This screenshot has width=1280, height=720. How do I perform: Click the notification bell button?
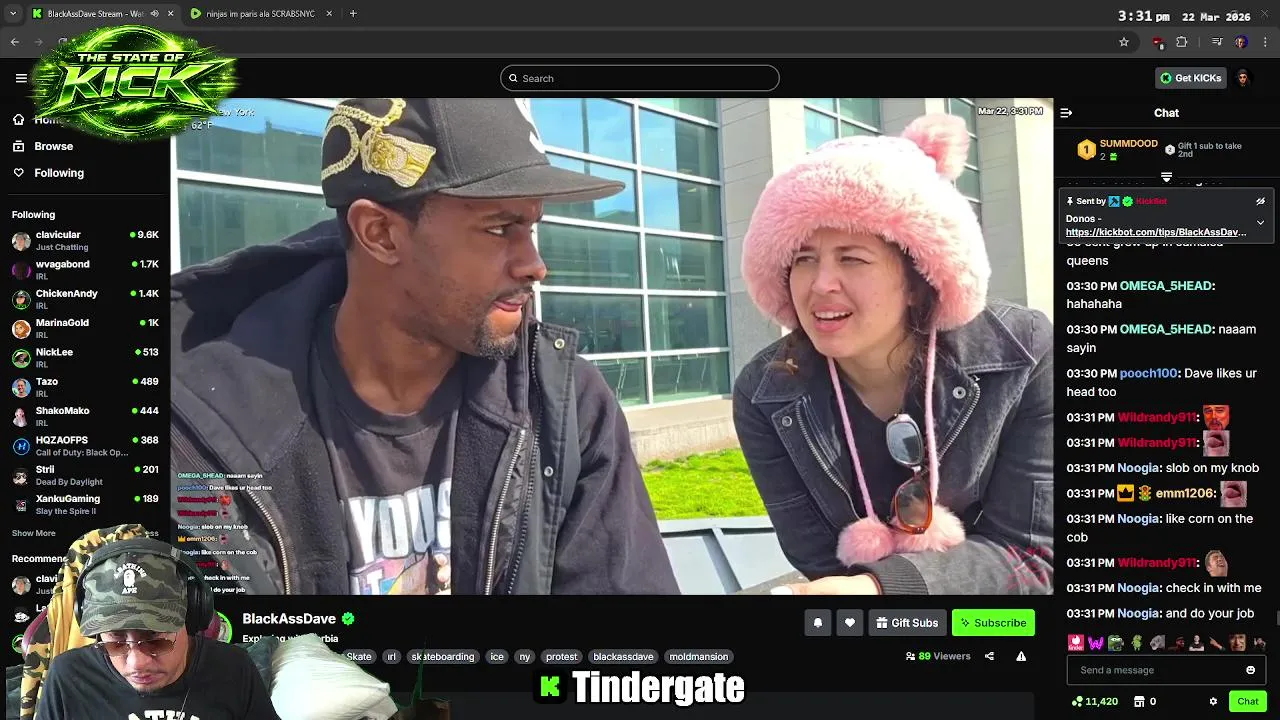818,623
